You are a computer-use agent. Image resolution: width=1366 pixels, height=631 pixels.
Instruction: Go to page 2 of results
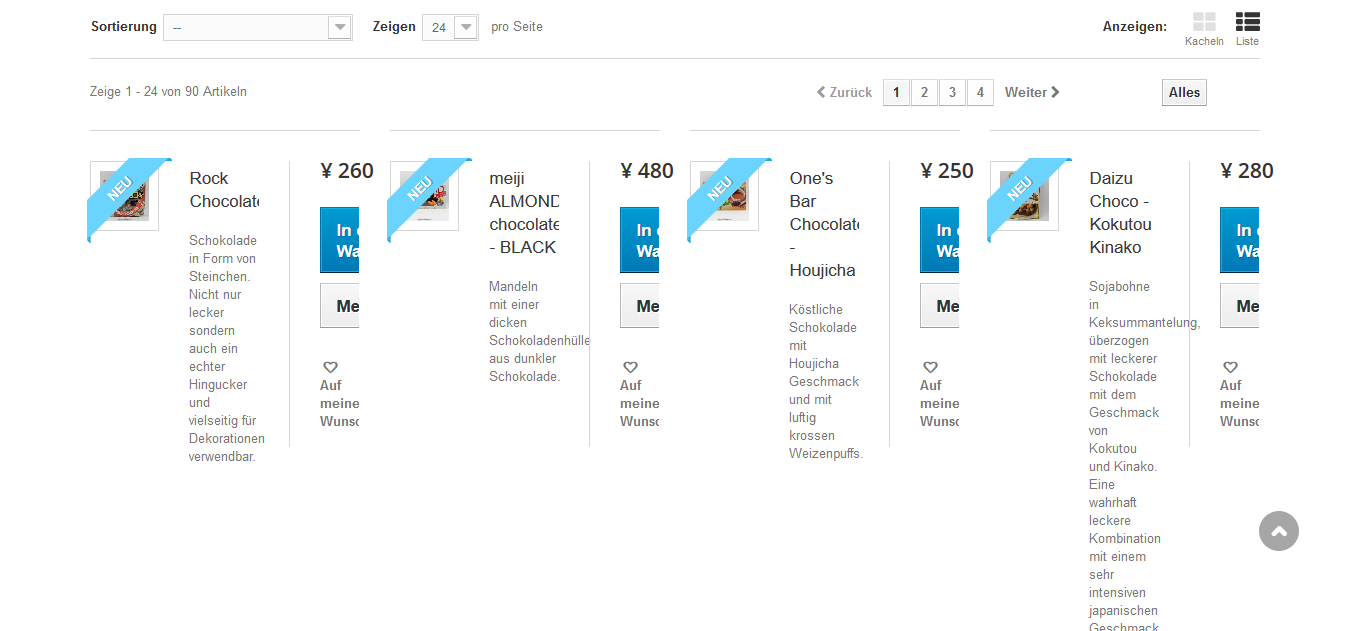[x=924, y=92]
